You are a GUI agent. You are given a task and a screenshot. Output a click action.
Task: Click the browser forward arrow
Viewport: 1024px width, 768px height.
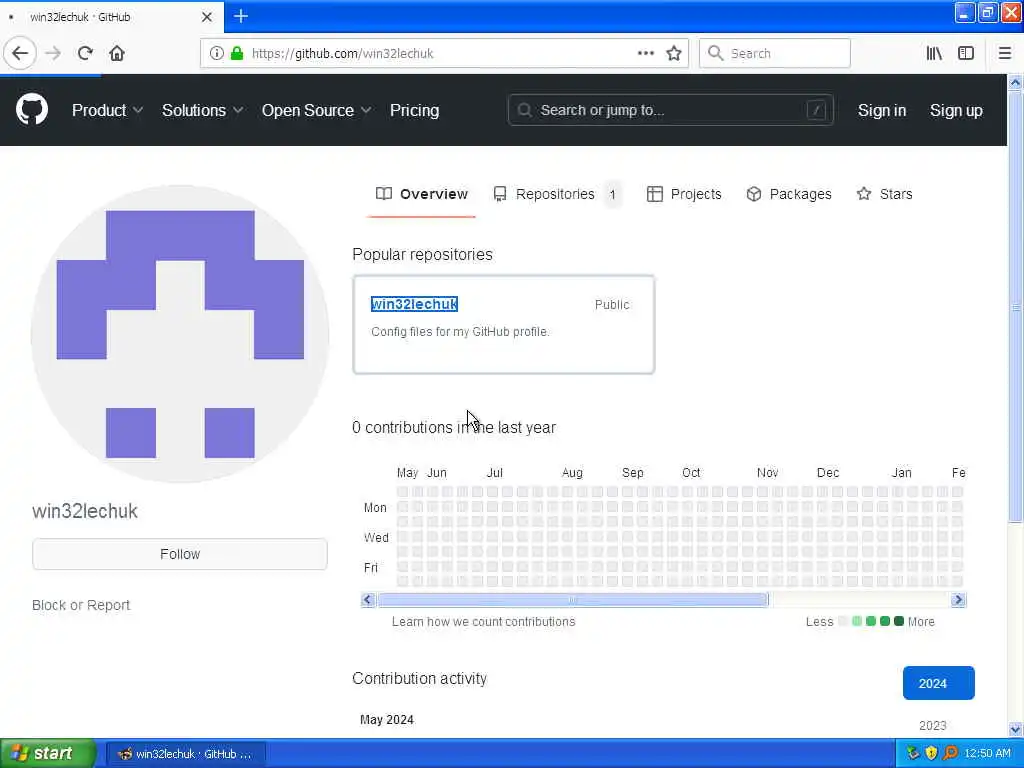click(54, 54)
